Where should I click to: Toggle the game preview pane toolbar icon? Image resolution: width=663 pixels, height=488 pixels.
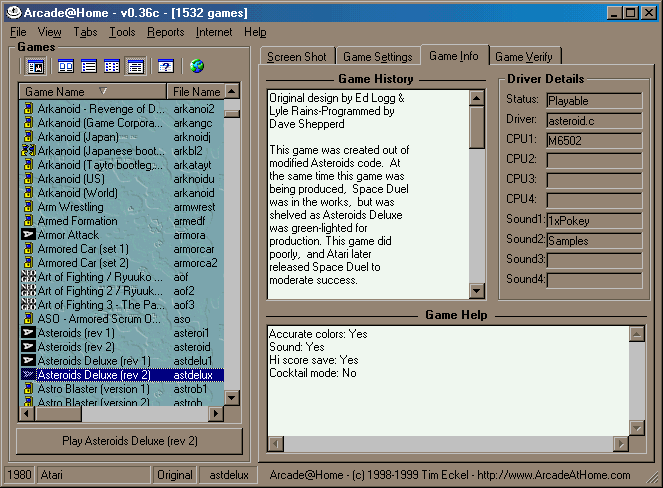click(36, 66)
